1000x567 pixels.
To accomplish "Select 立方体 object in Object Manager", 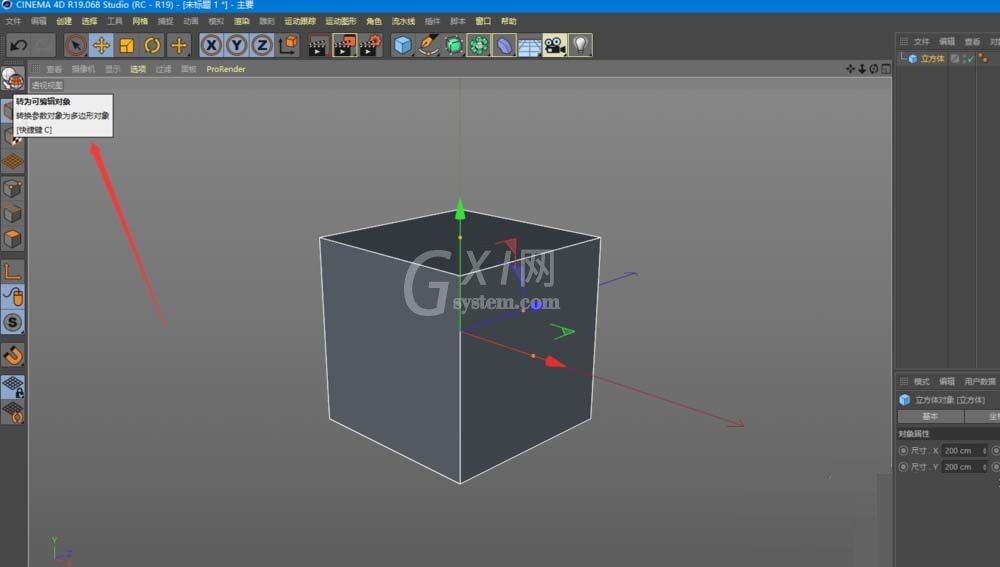I will point(932,59).
